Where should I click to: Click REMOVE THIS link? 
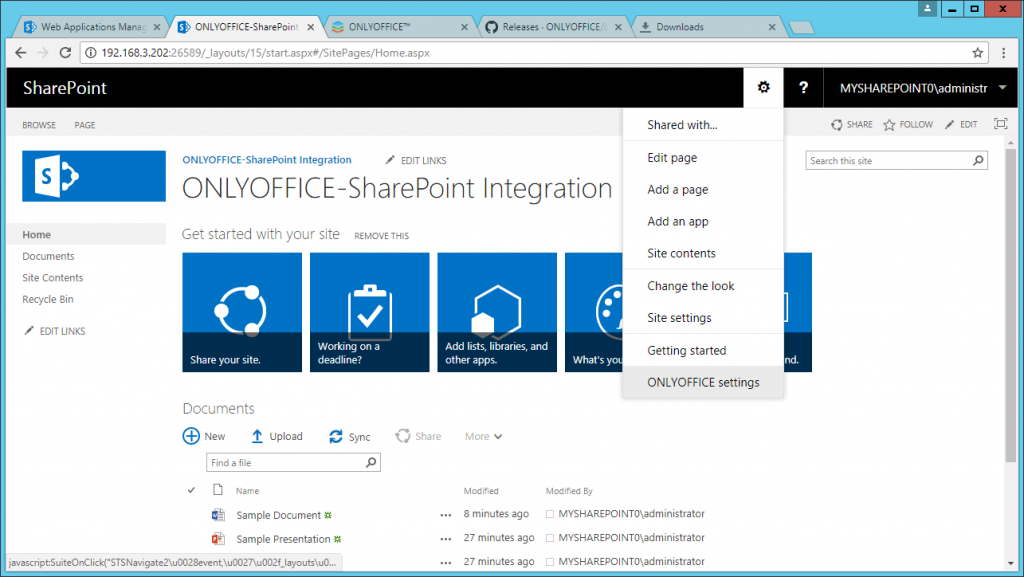coord(381,236)
